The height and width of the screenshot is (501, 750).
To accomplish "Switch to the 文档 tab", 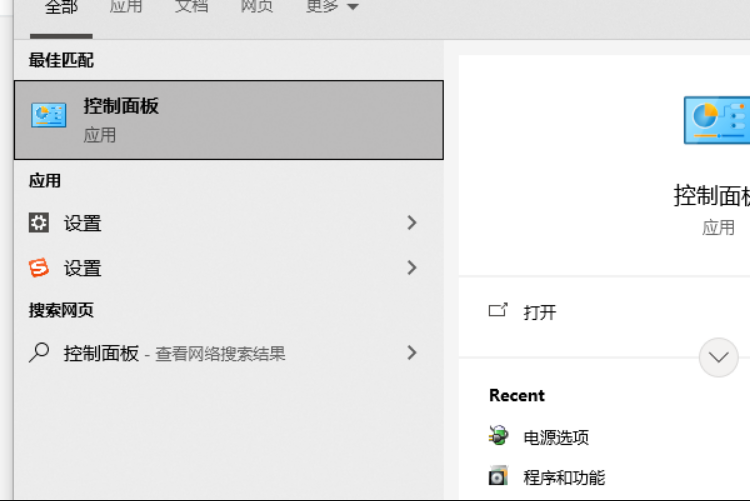I will point(191,7).
